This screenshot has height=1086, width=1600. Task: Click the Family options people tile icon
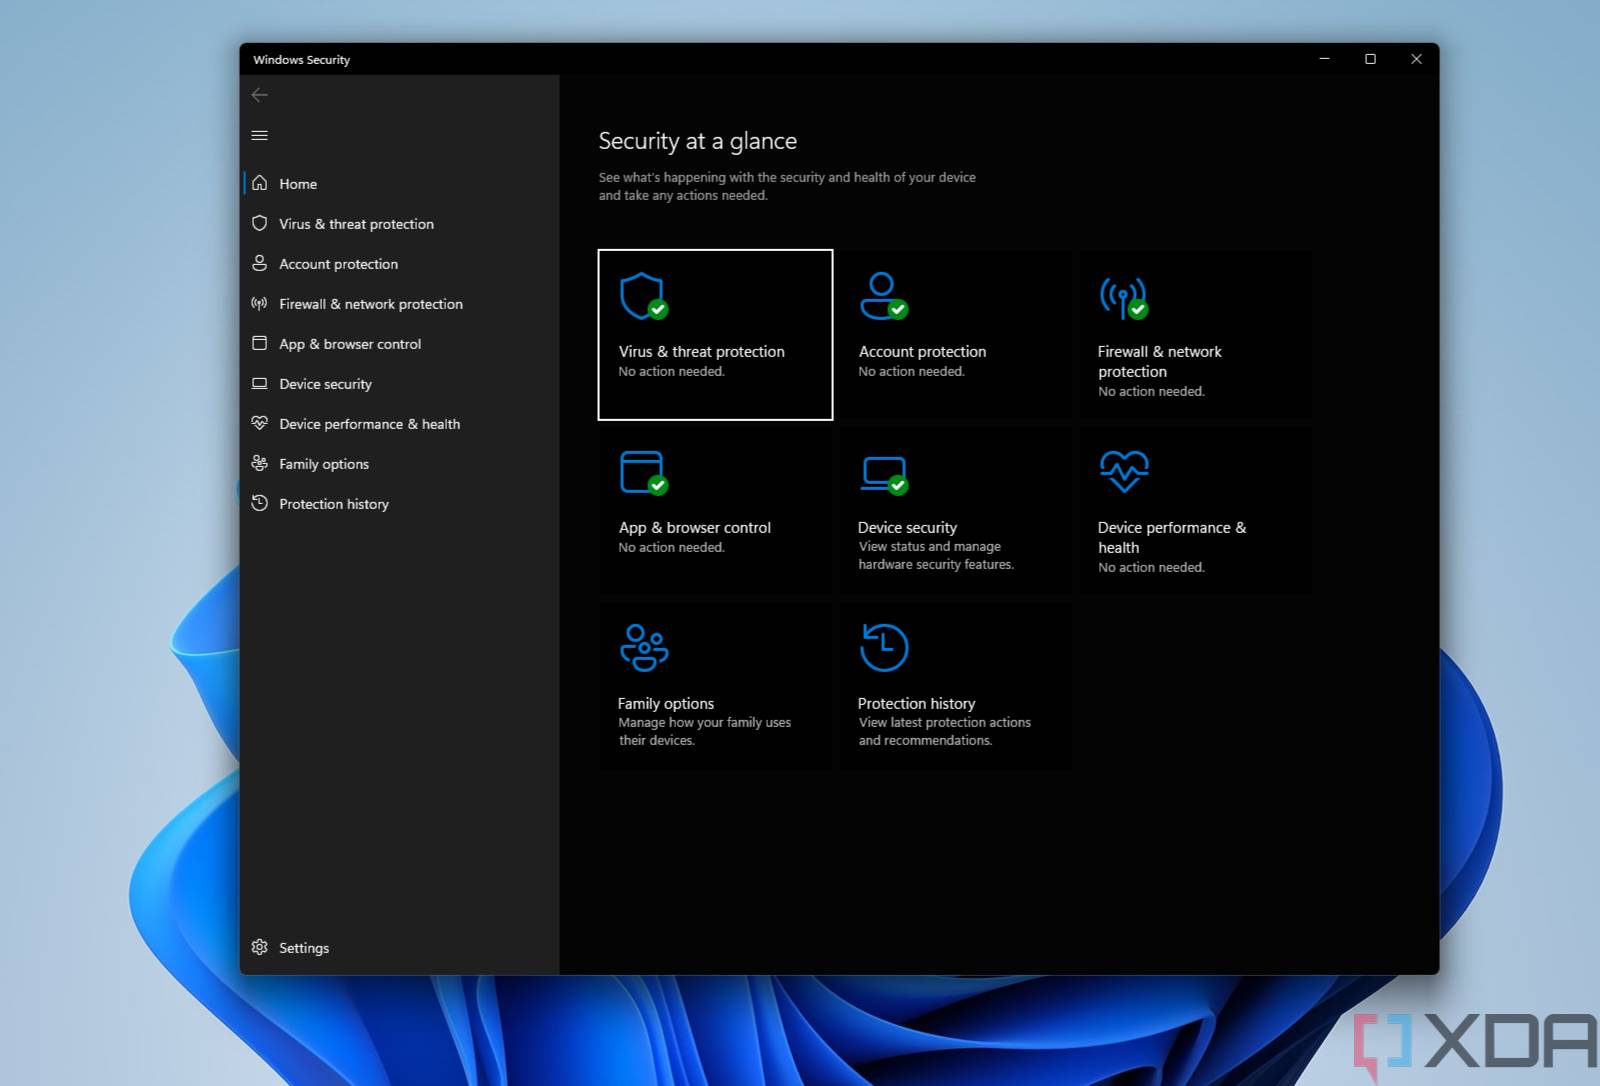point(644,648)
